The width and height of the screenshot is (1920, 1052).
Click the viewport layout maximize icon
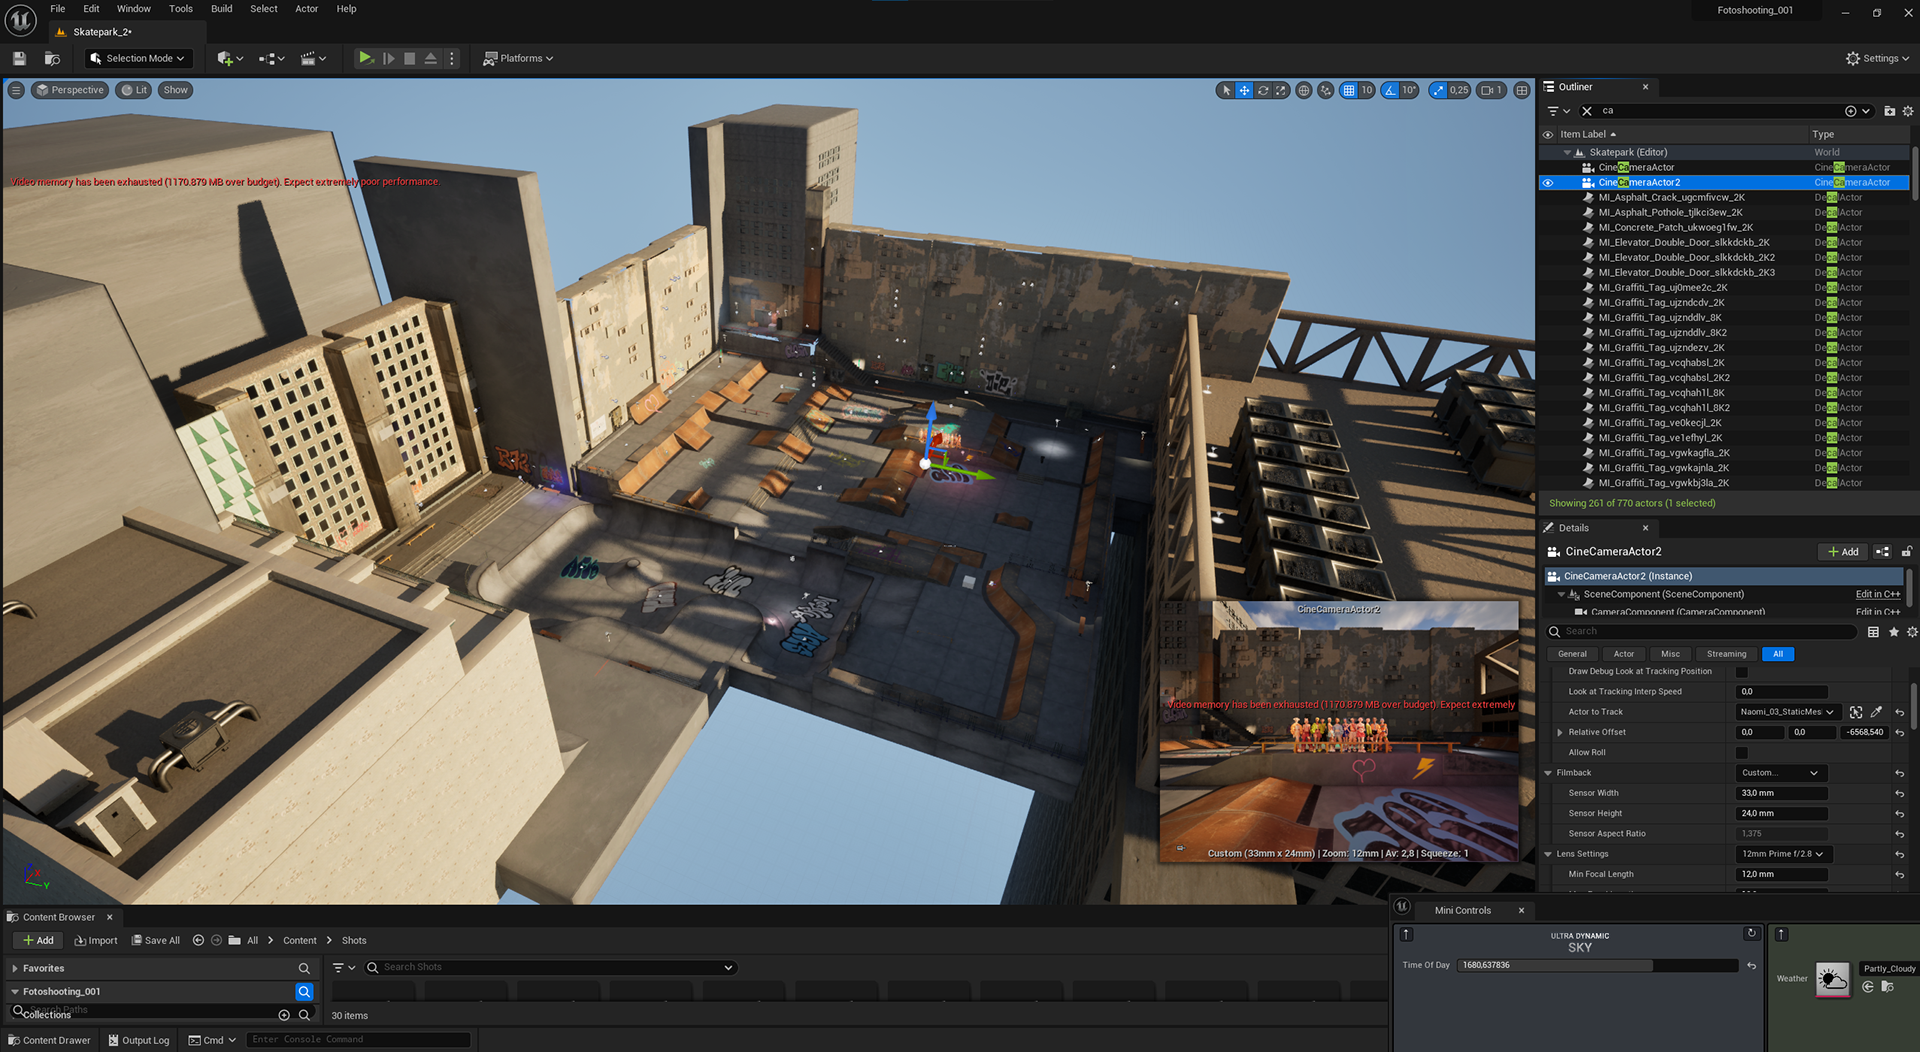pos(1522,90)
